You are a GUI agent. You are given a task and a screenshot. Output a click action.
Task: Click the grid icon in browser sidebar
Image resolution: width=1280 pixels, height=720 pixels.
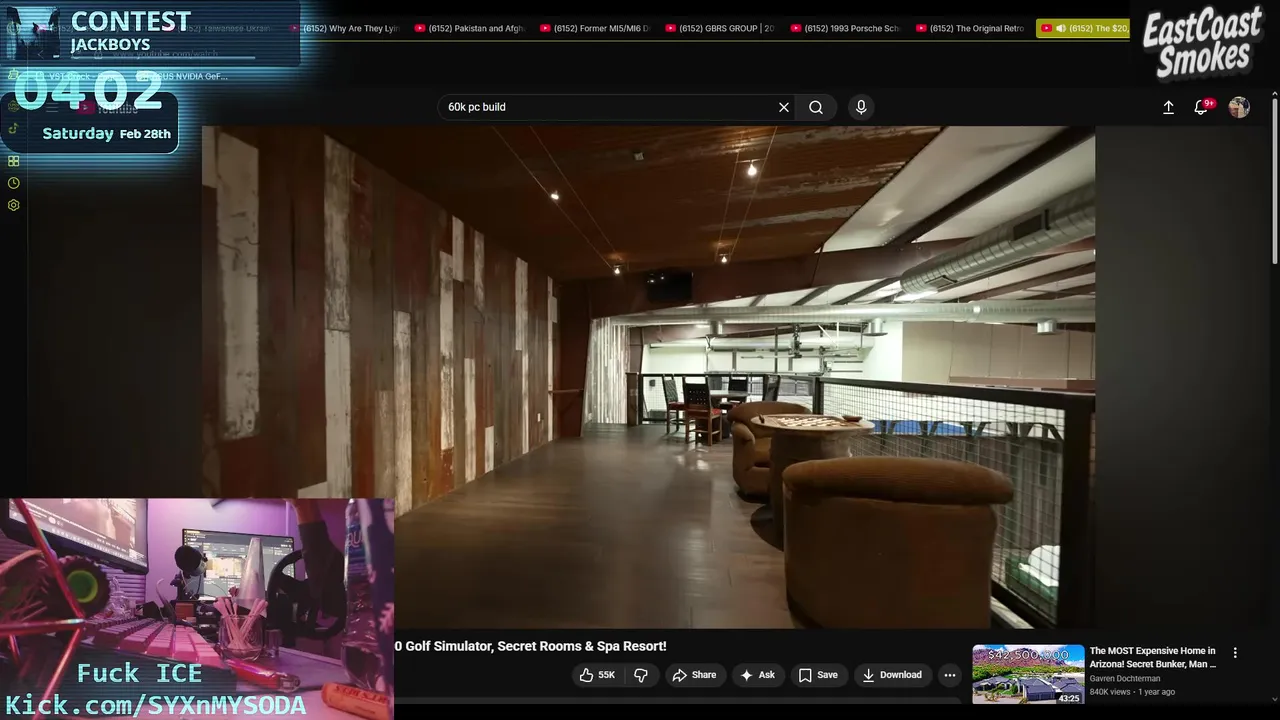(13, 161)
